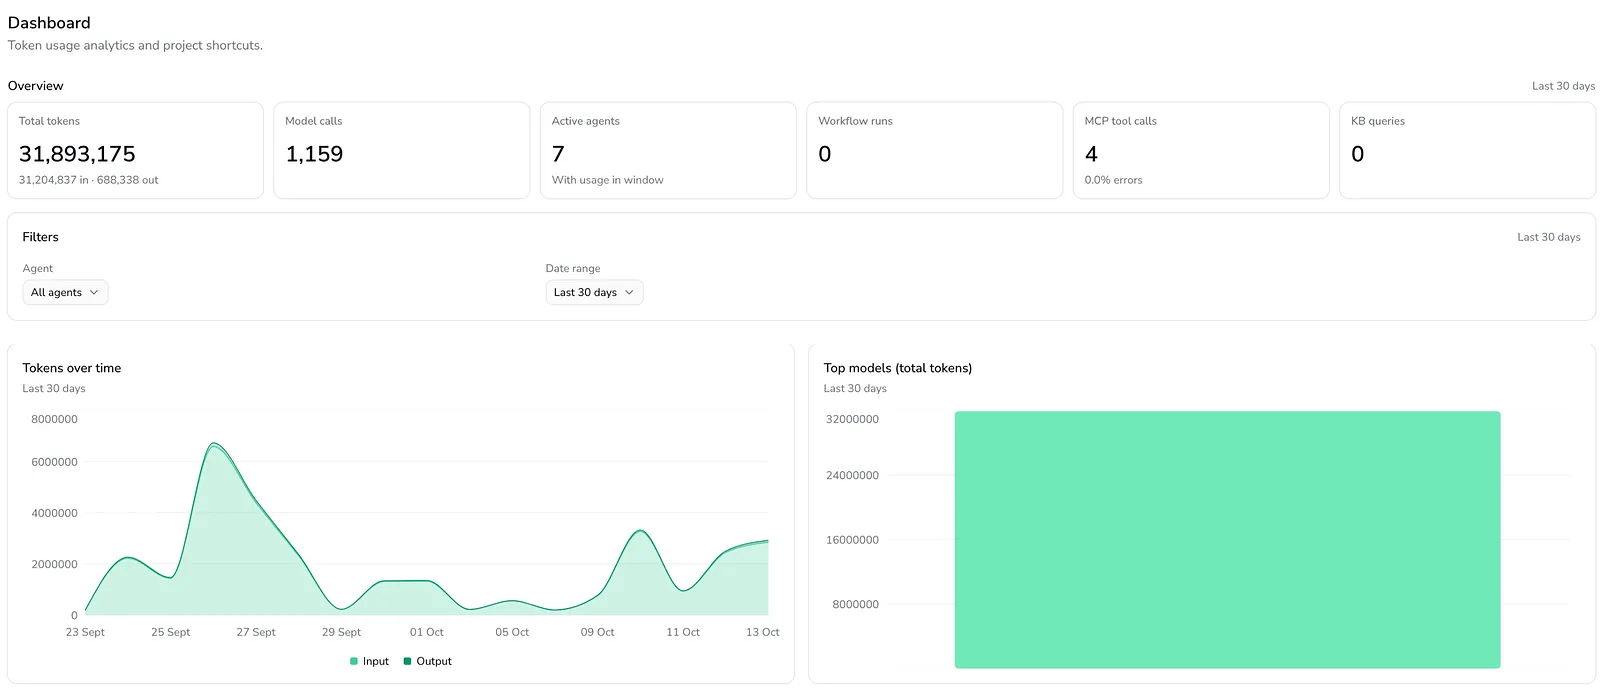Click the green bar in Top models chart

tap(1227, 539)
